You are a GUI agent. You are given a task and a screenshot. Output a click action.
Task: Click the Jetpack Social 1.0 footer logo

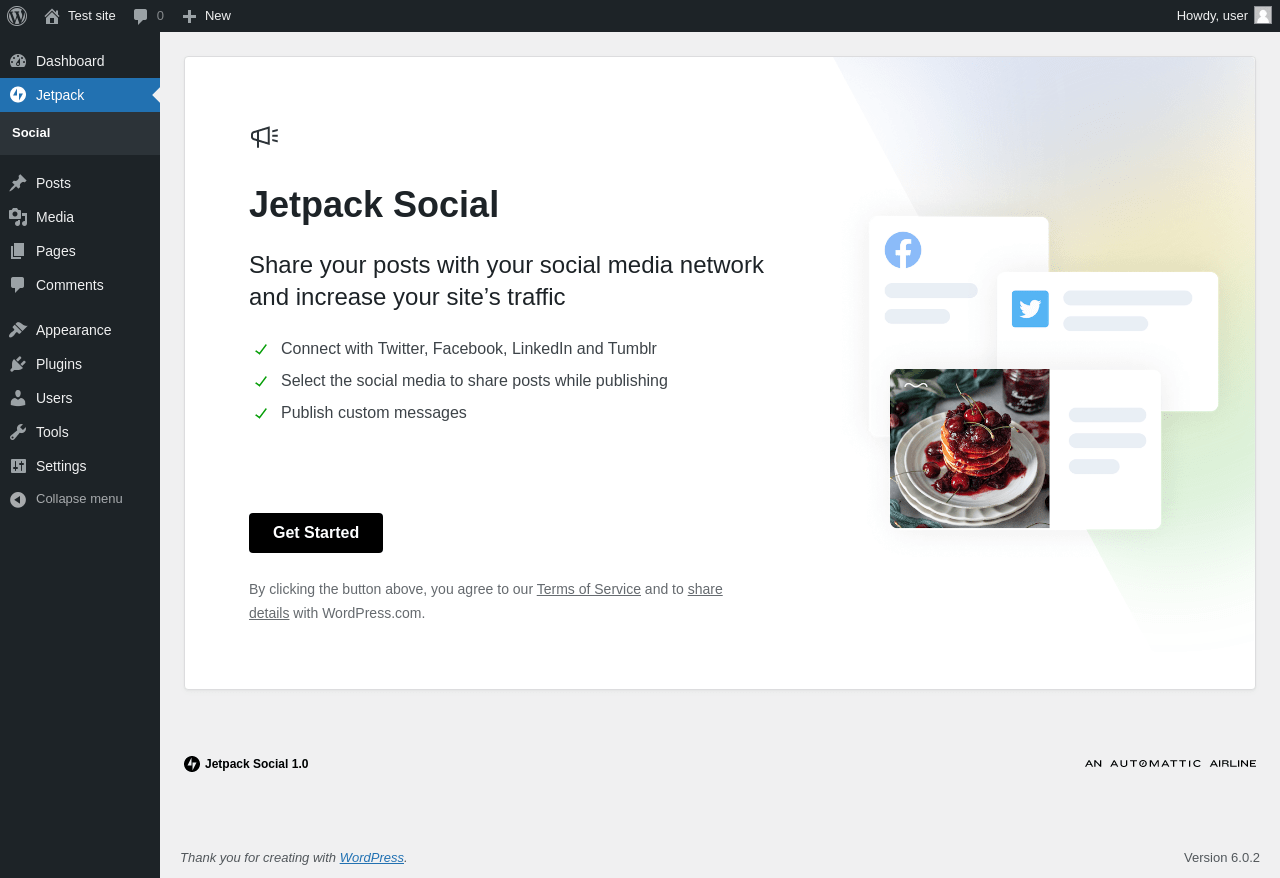coord(192,764)
